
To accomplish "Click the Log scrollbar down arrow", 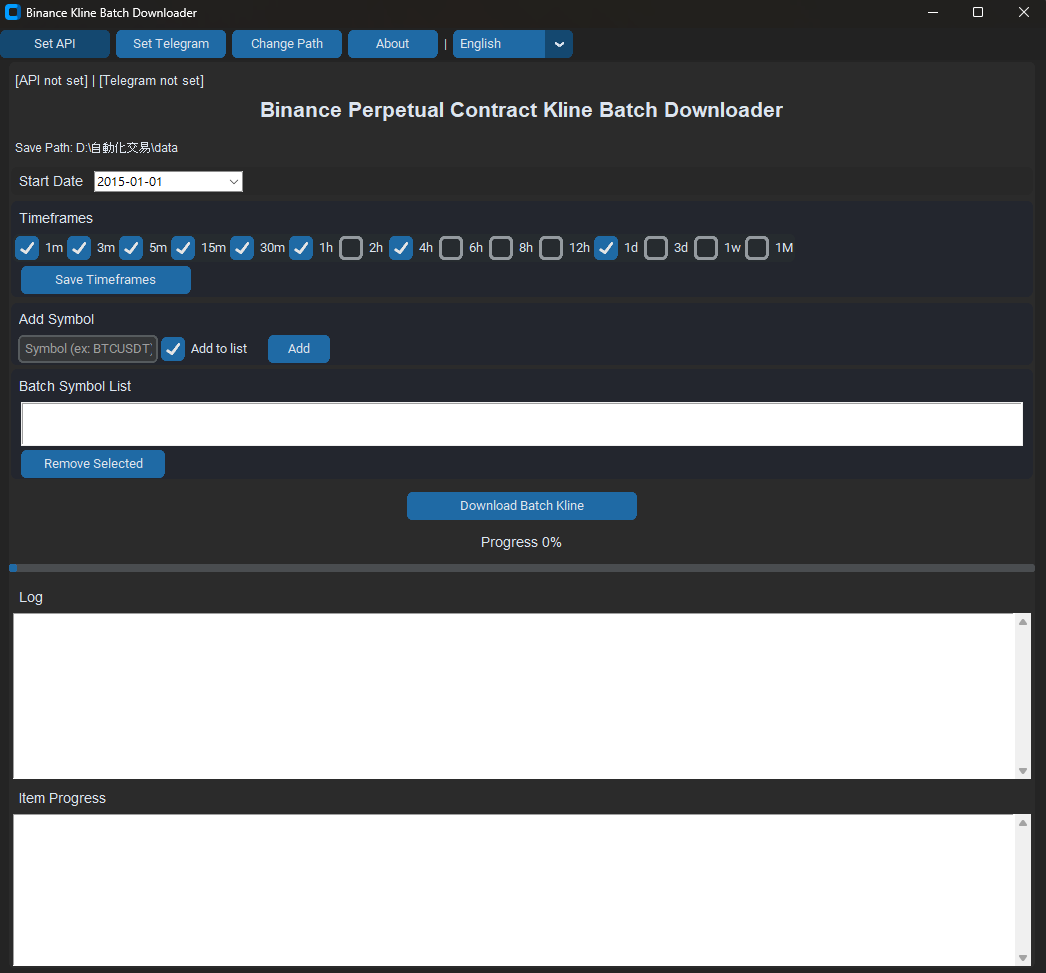I will [x=1023, y=771].
